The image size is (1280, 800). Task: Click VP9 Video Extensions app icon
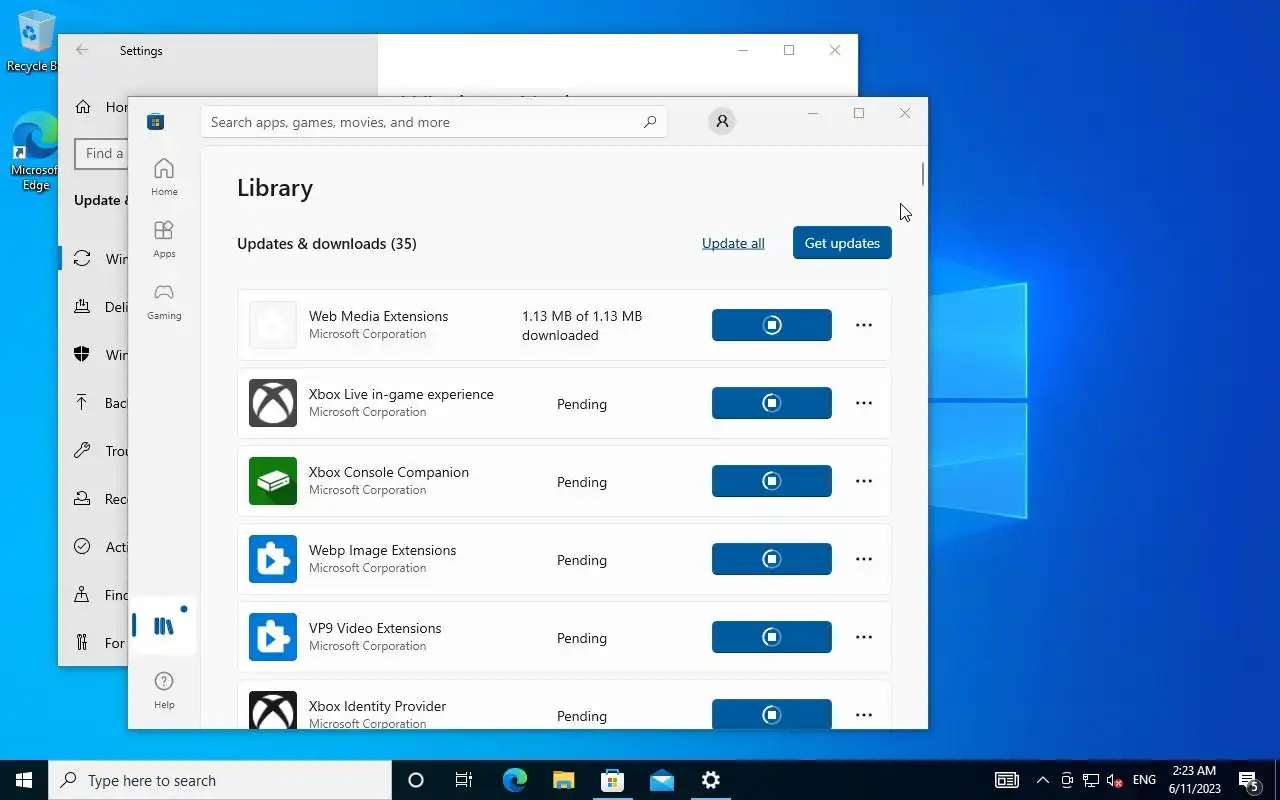pyautogui.click(x=273, y=637)
